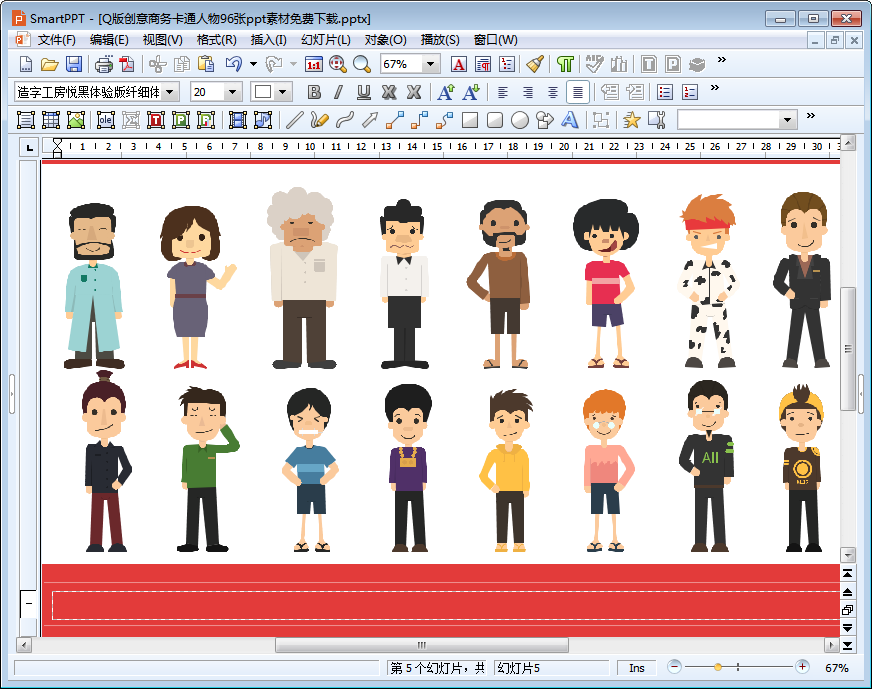Expand hidden formatting toolbar items

[715, 88]
